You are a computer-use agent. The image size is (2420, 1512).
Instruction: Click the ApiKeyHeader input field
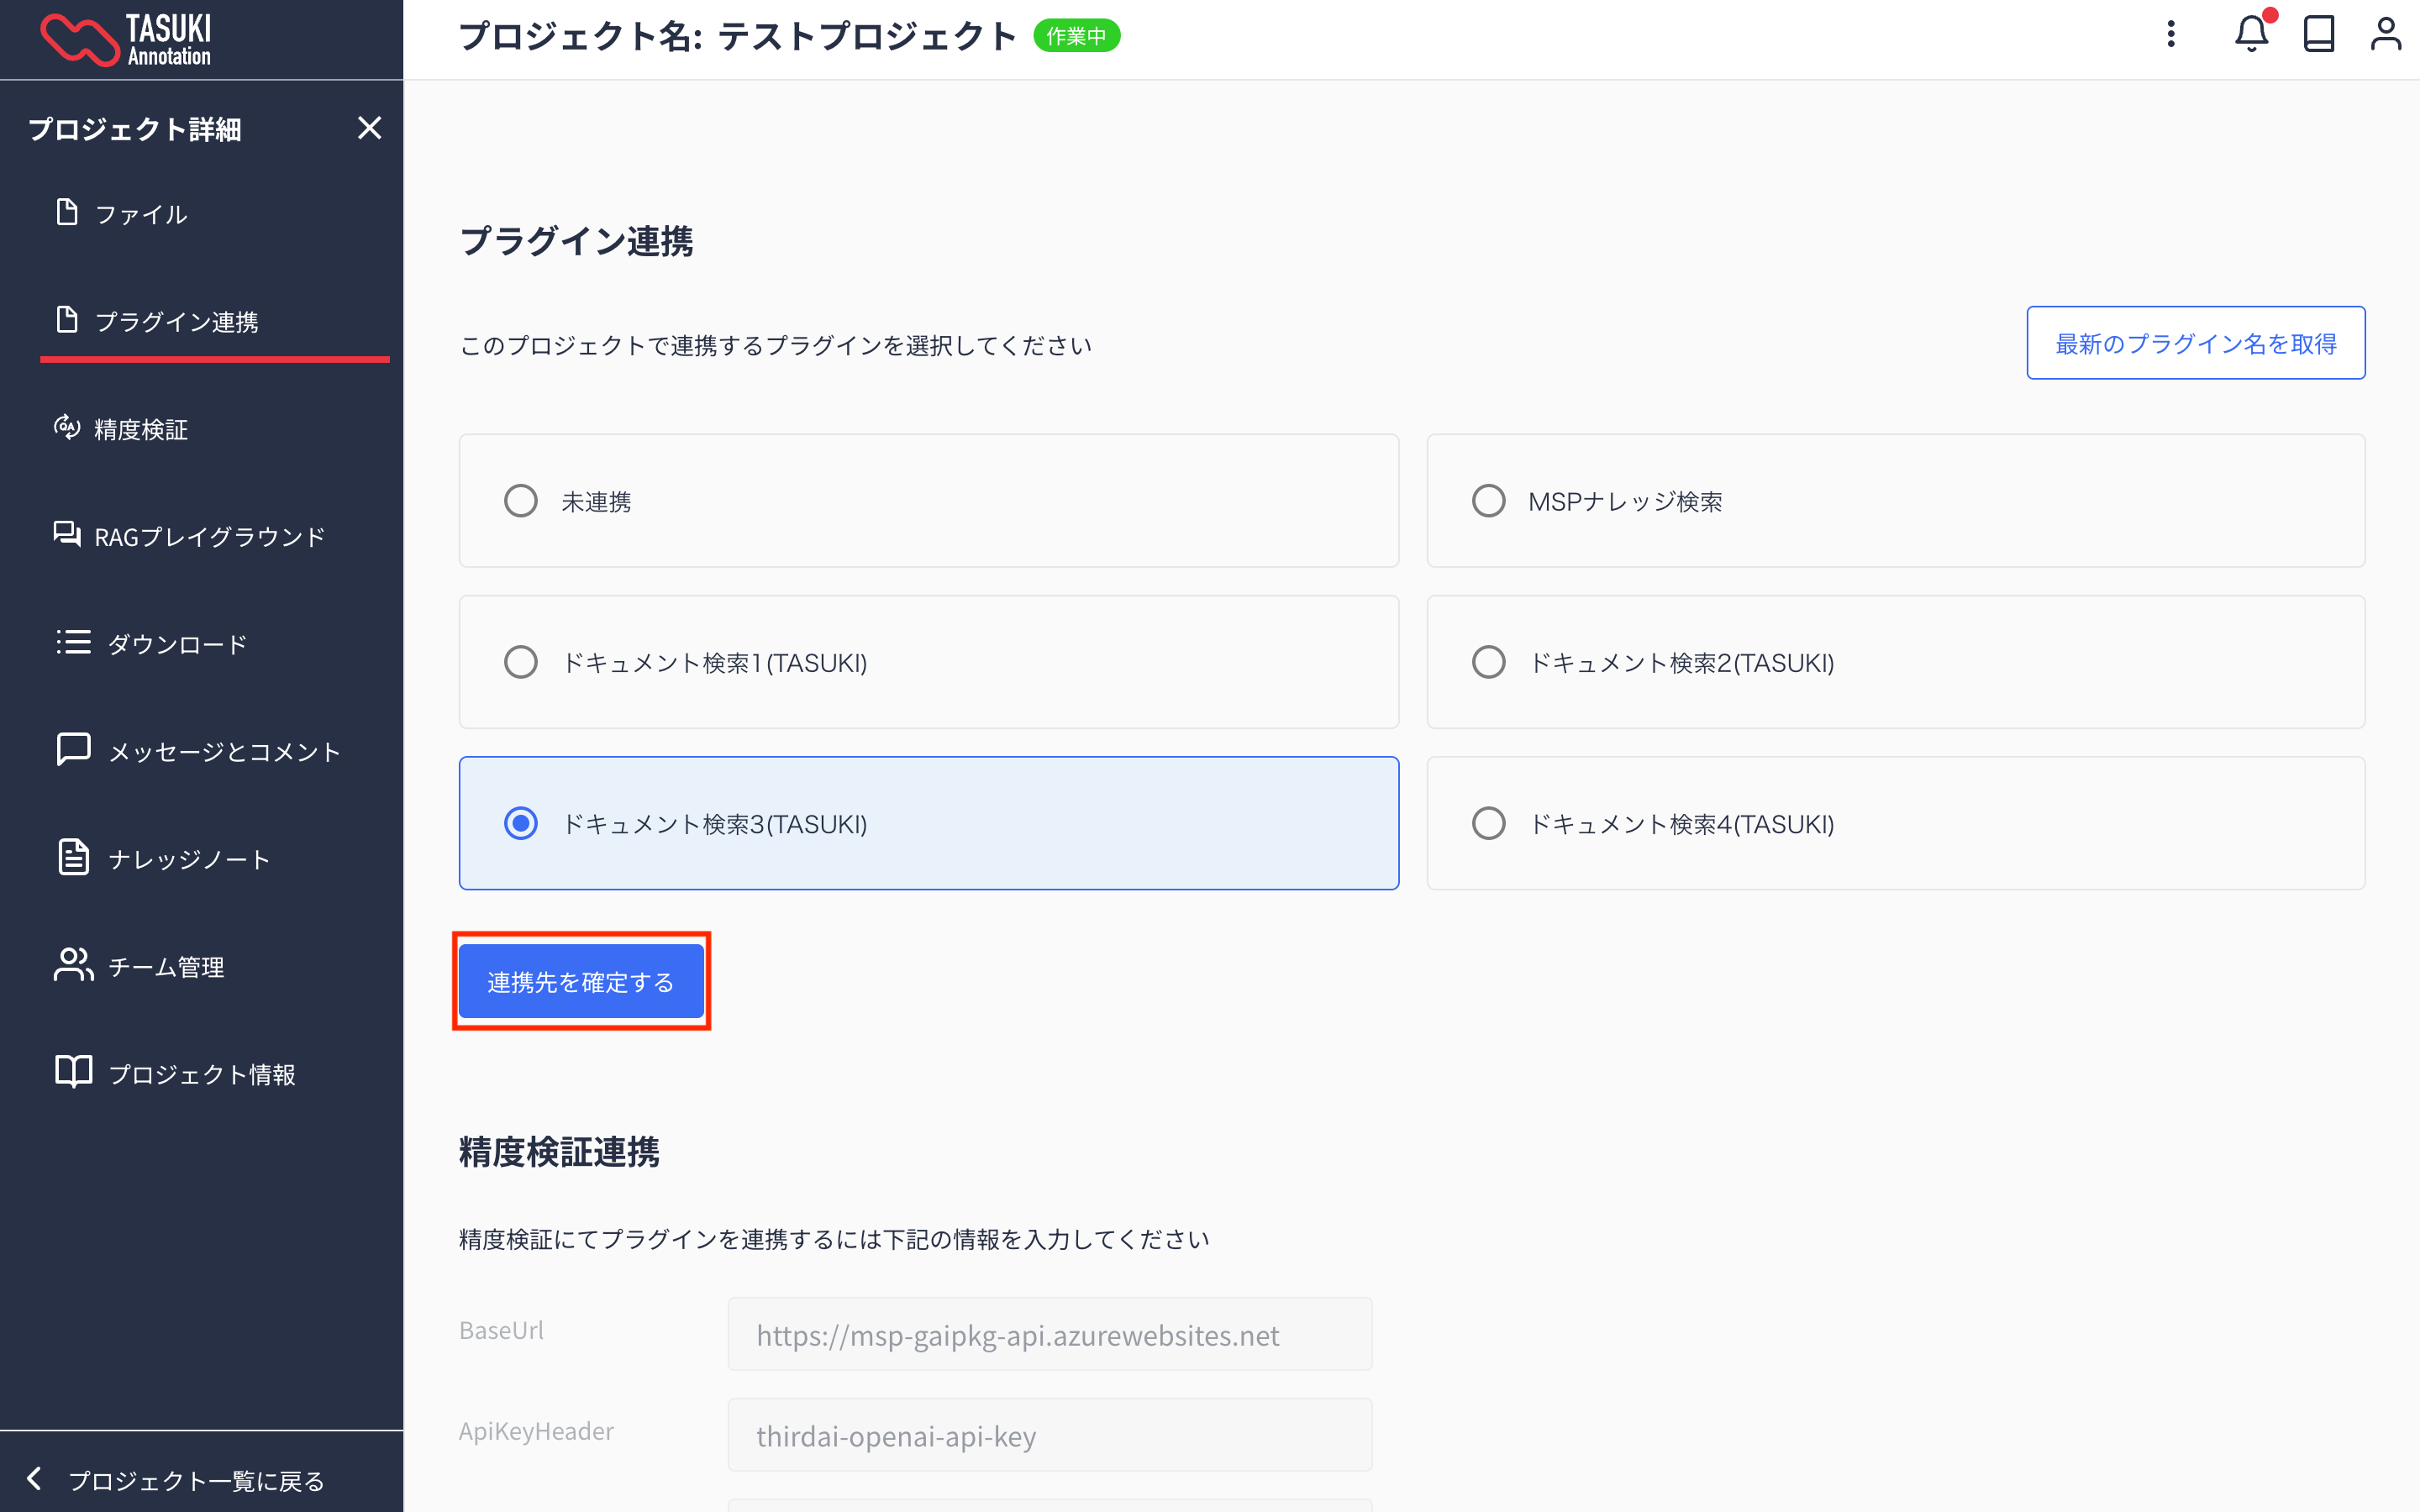(x=1049, y=1436)
